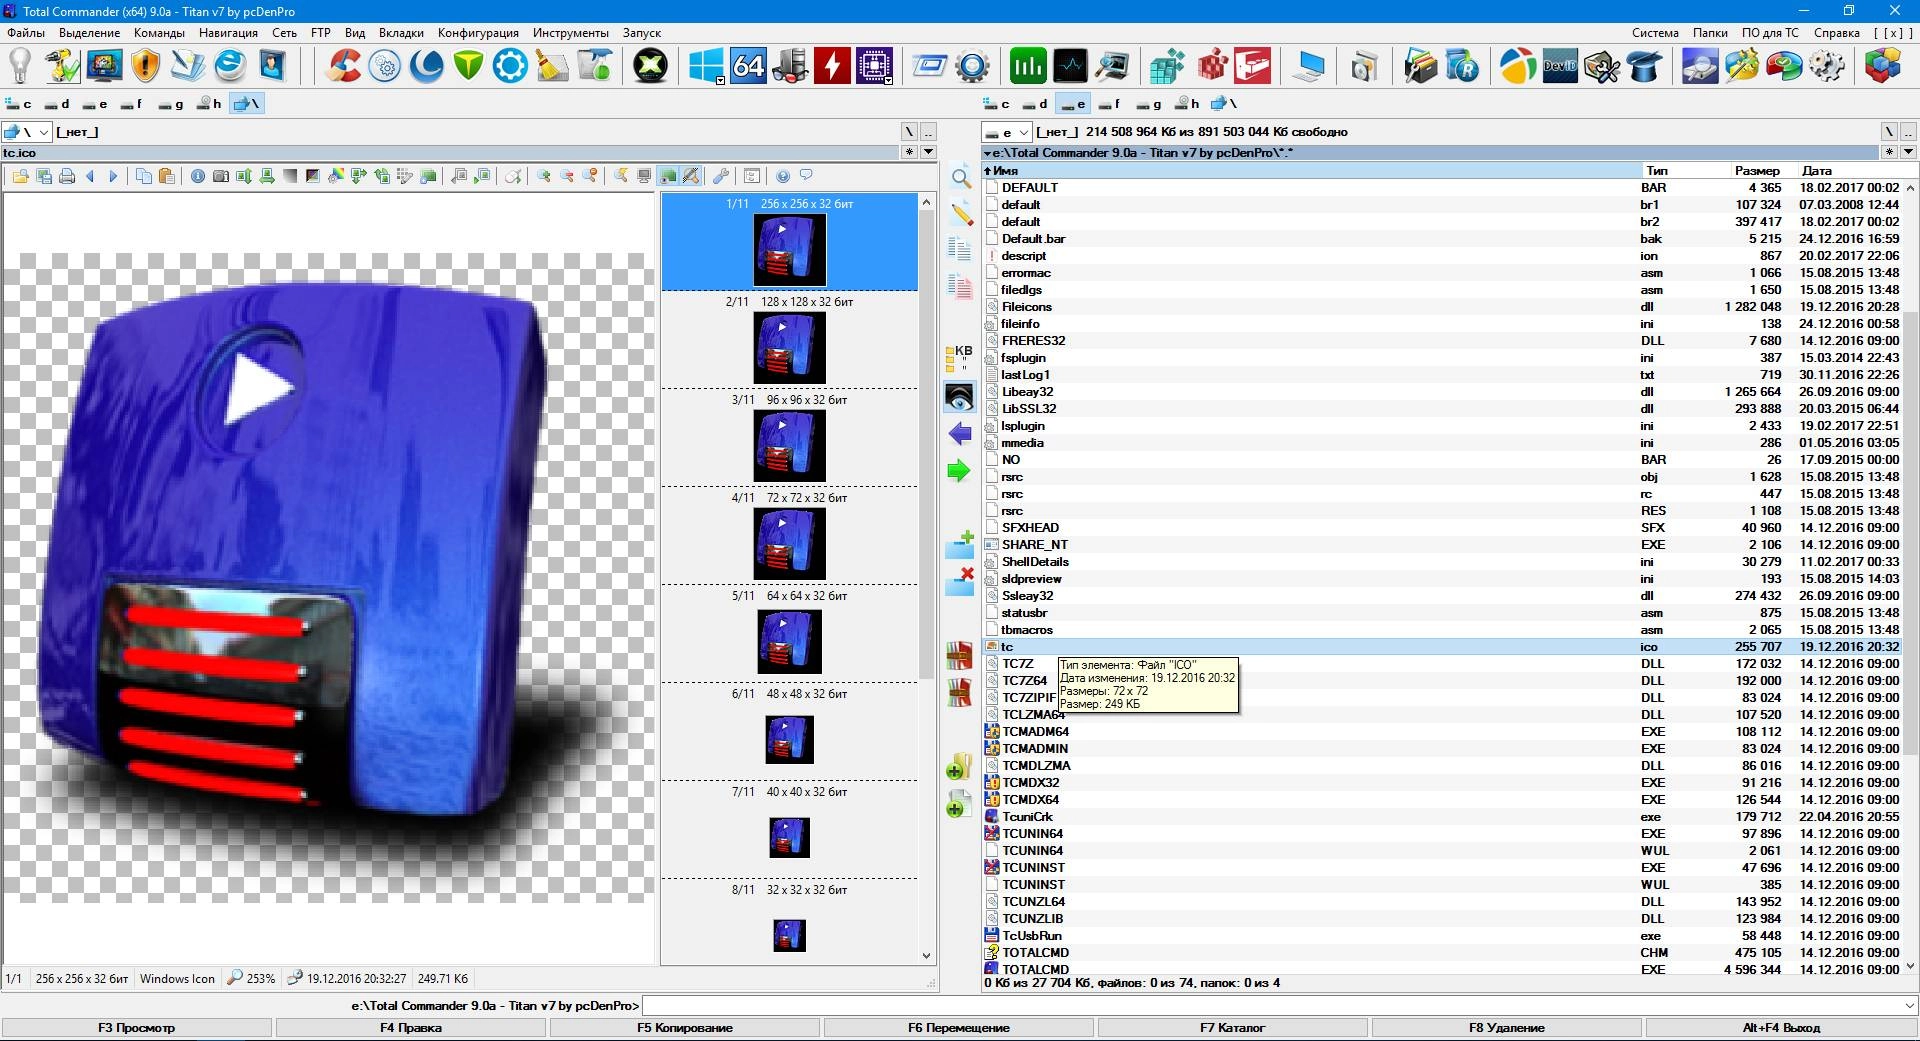Go to previous image with left arrow

[90, 176]
